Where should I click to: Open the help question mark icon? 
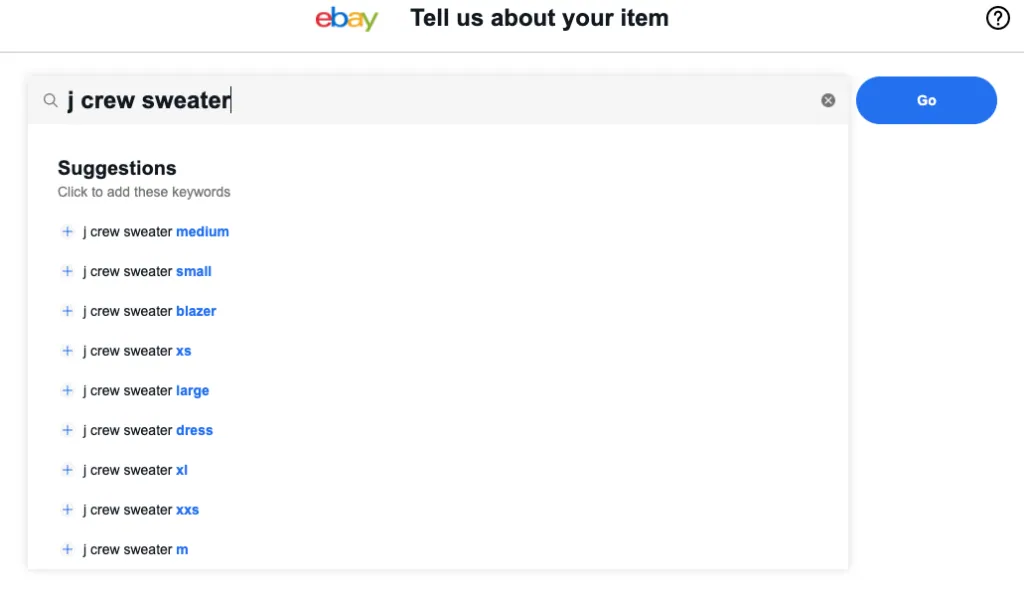pos(997,18)
